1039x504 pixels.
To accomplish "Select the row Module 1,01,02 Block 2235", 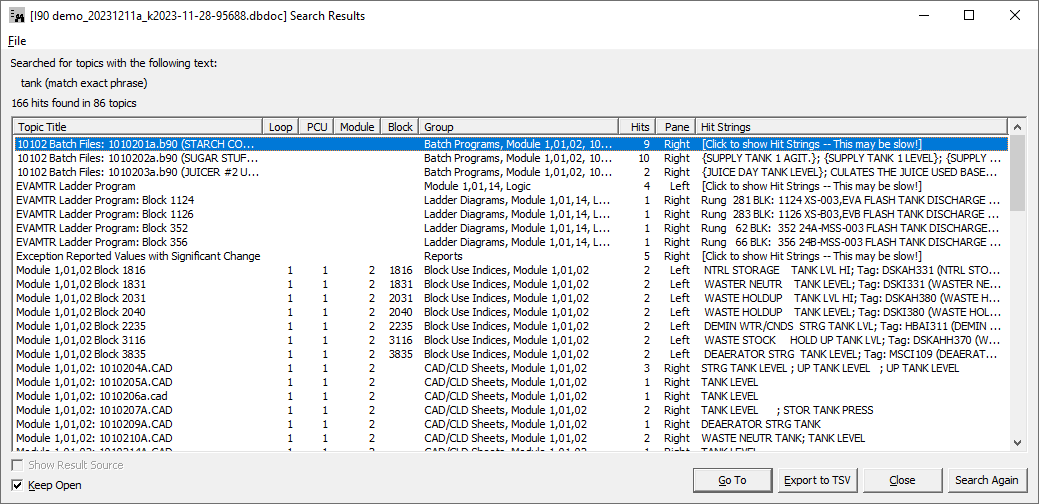I will click(511, 326).
